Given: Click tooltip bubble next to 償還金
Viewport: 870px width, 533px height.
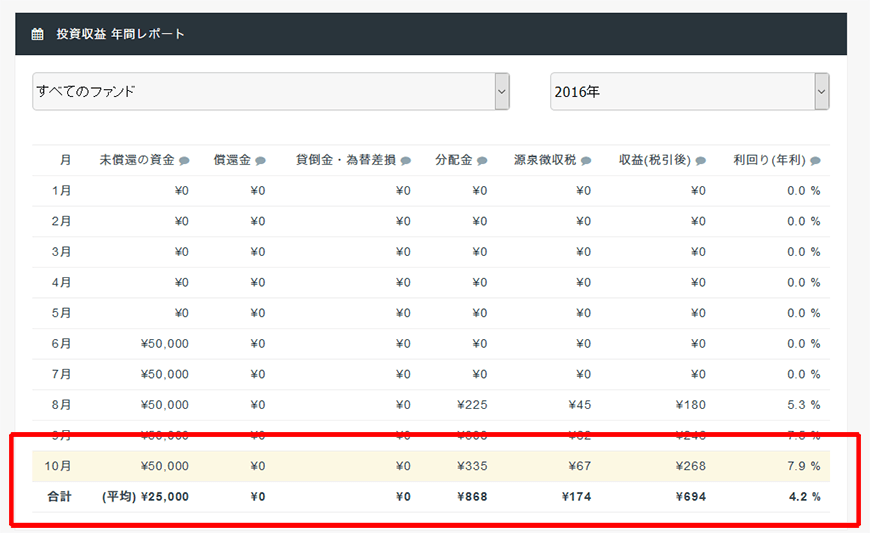Looking at the screenshot, I should click(260, 161).
